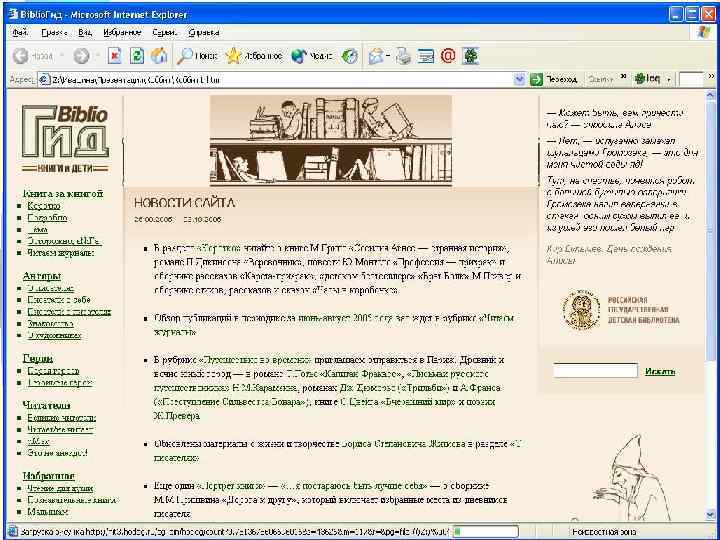Open the Справка menu

tap(203, 33)
